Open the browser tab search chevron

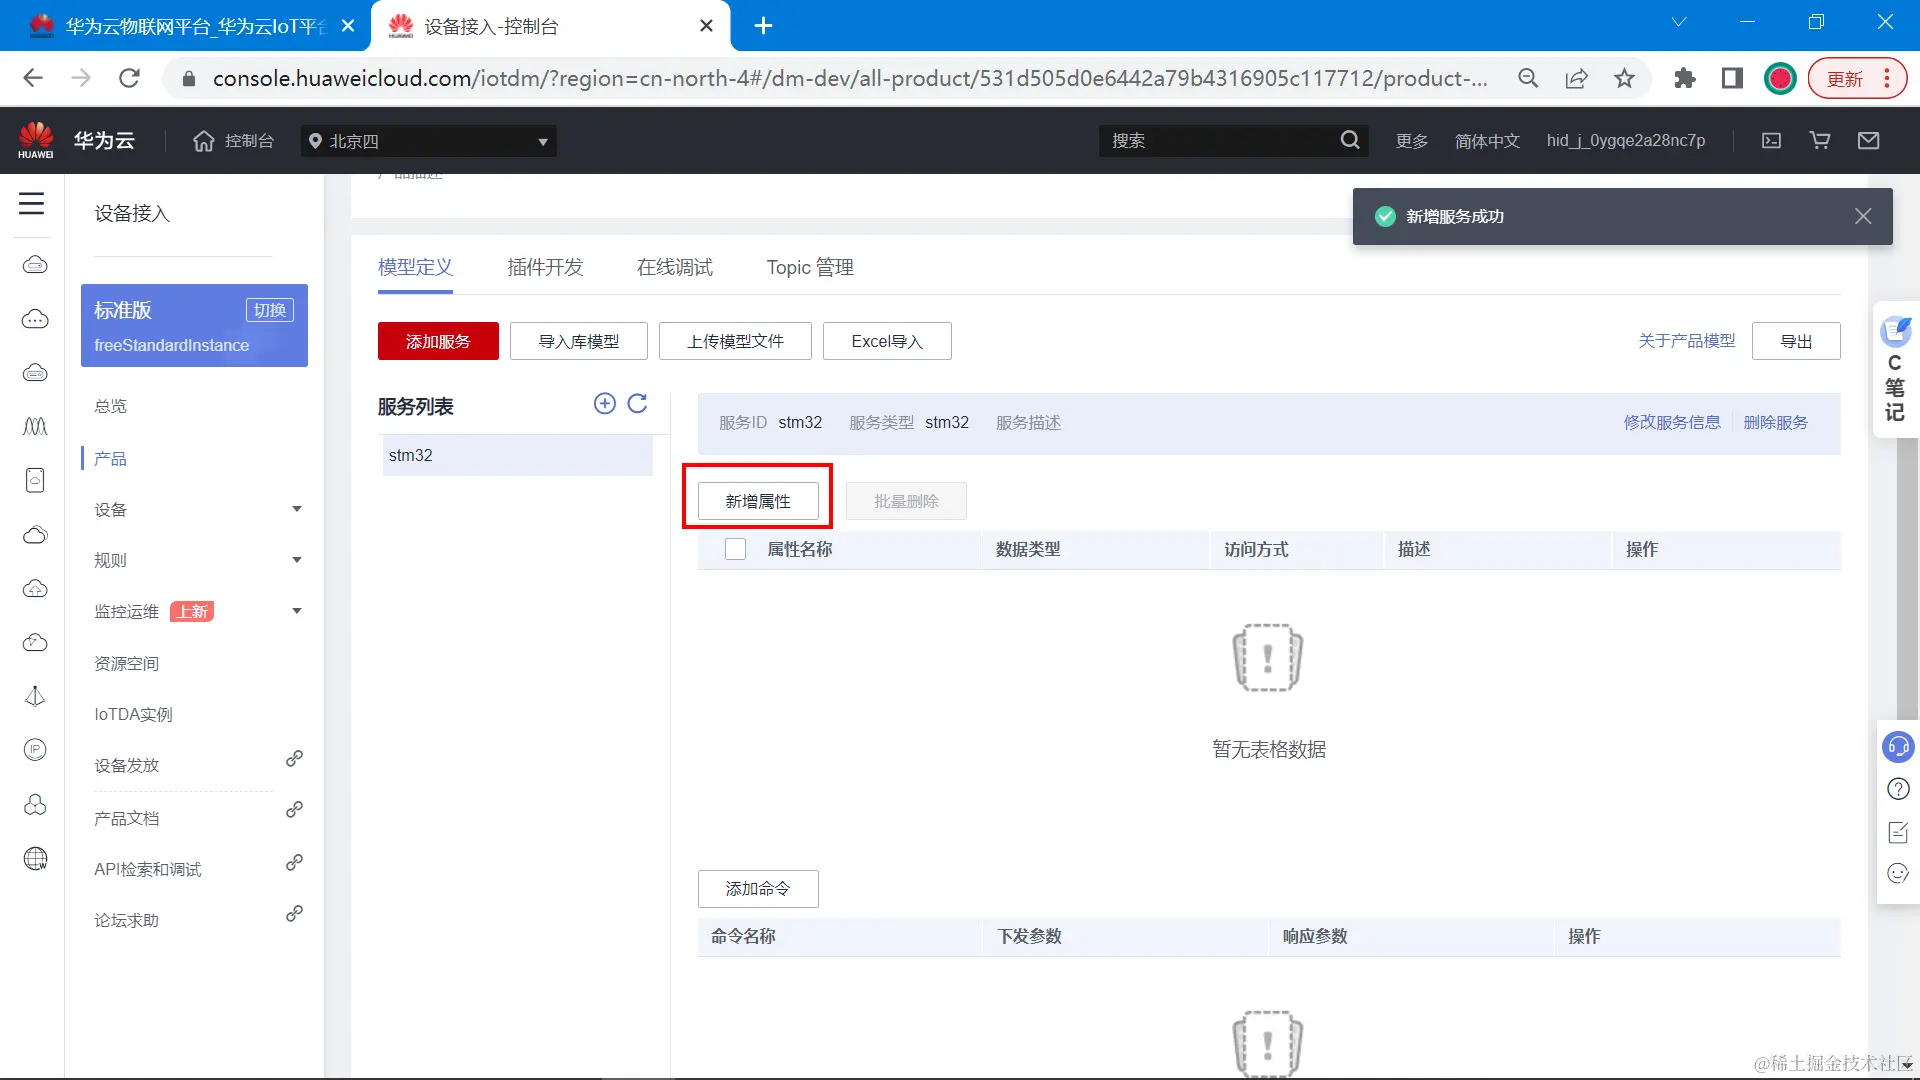pos(1679,22)
